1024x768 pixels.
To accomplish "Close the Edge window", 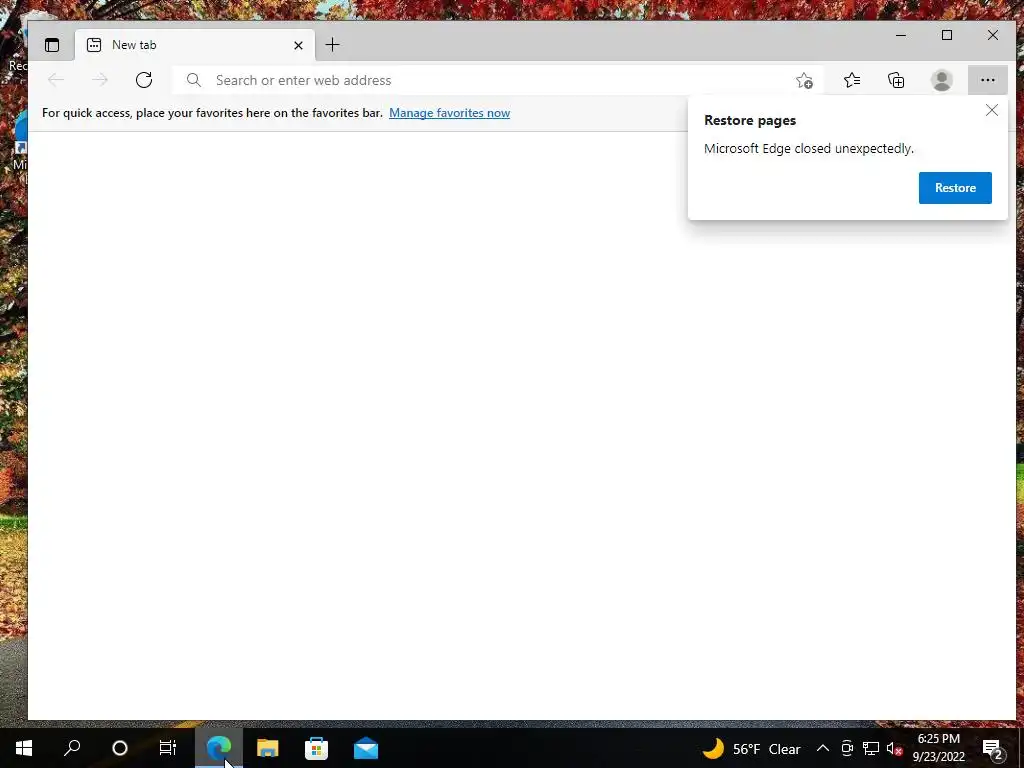I will coord(993,35).
